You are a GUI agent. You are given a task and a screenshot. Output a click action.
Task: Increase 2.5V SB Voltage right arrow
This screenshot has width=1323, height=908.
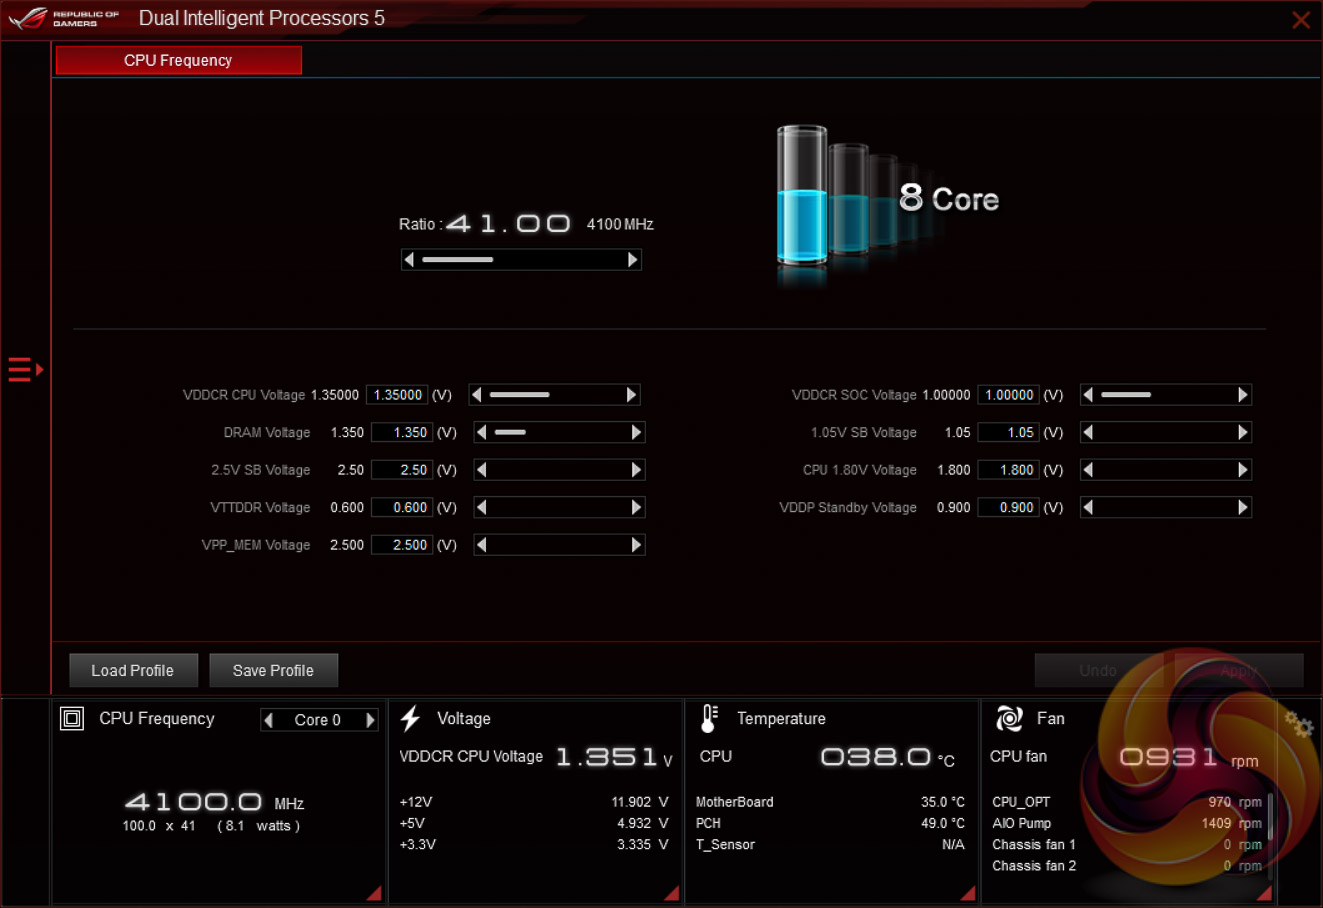637,470
